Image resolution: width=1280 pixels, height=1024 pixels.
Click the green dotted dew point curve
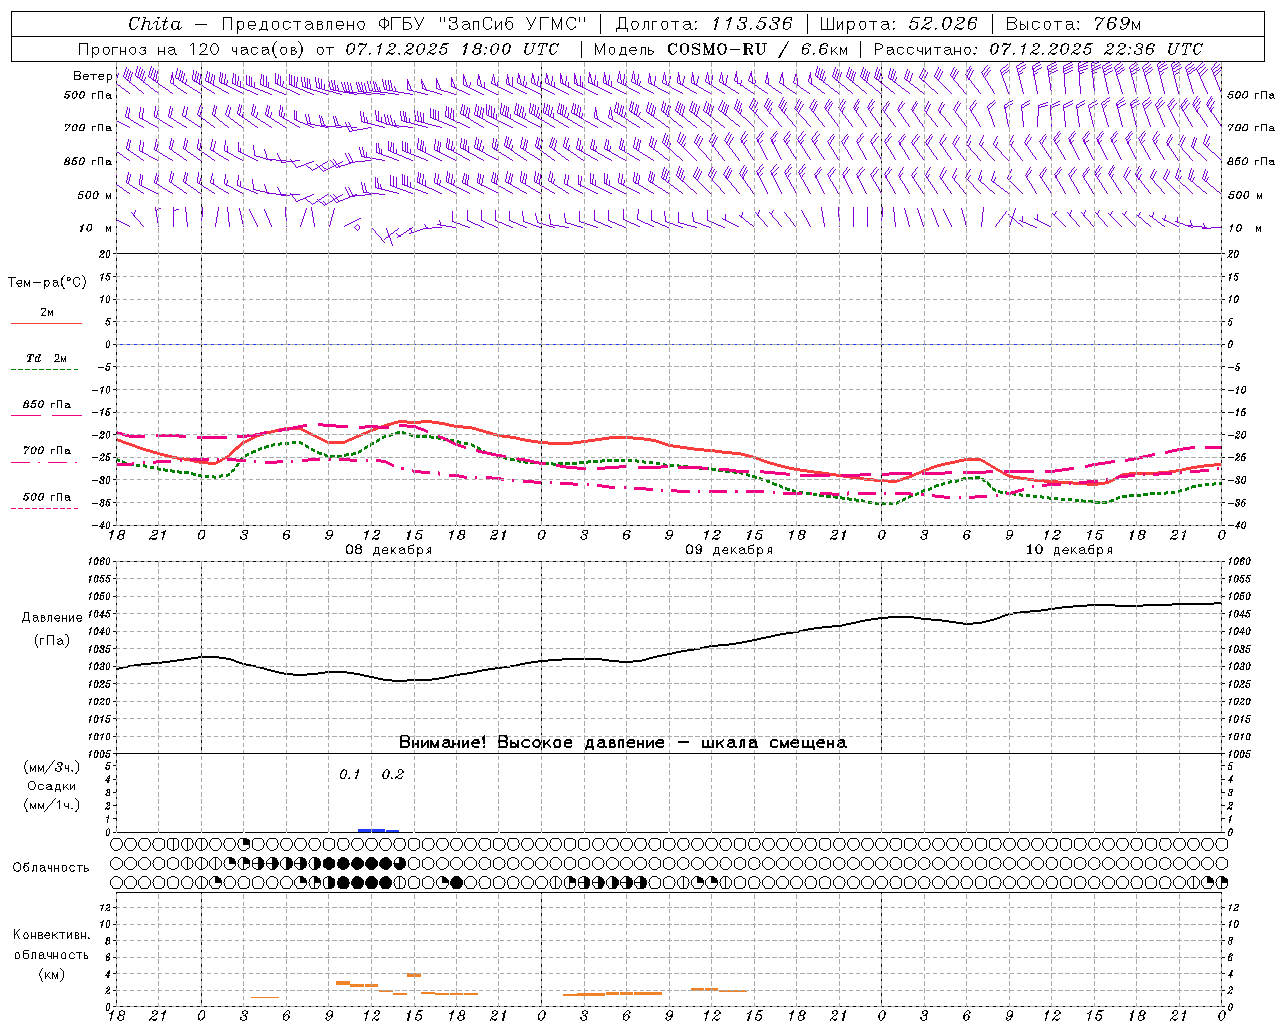click(670, 465)
